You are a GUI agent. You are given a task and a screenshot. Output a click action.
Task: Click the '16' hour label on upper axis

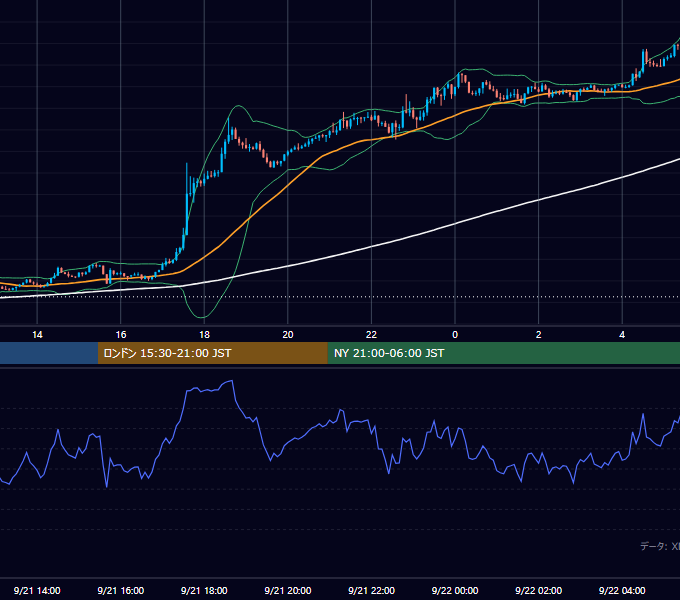point(121,335)
